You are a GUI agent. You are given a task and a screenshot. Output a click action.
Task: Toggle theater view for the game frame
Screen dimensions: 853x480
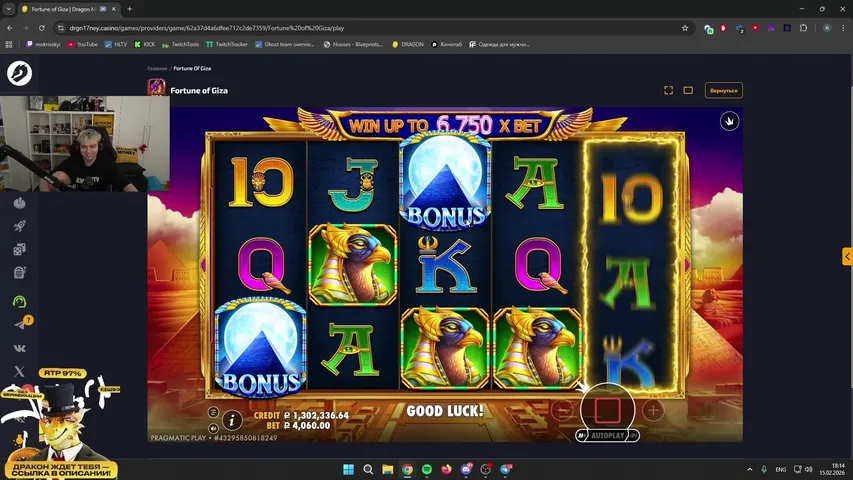coord(688,90)
